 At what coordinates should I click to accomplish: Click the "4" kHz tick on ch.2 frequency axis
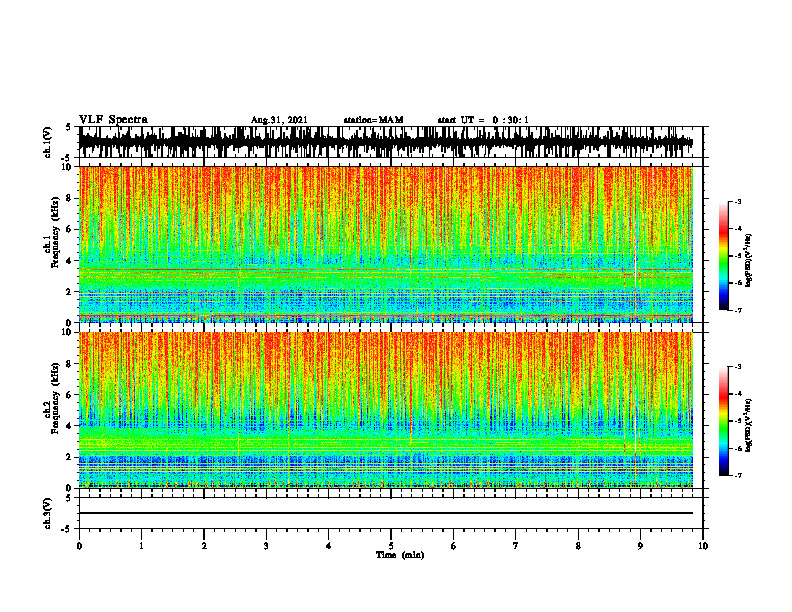70,426
